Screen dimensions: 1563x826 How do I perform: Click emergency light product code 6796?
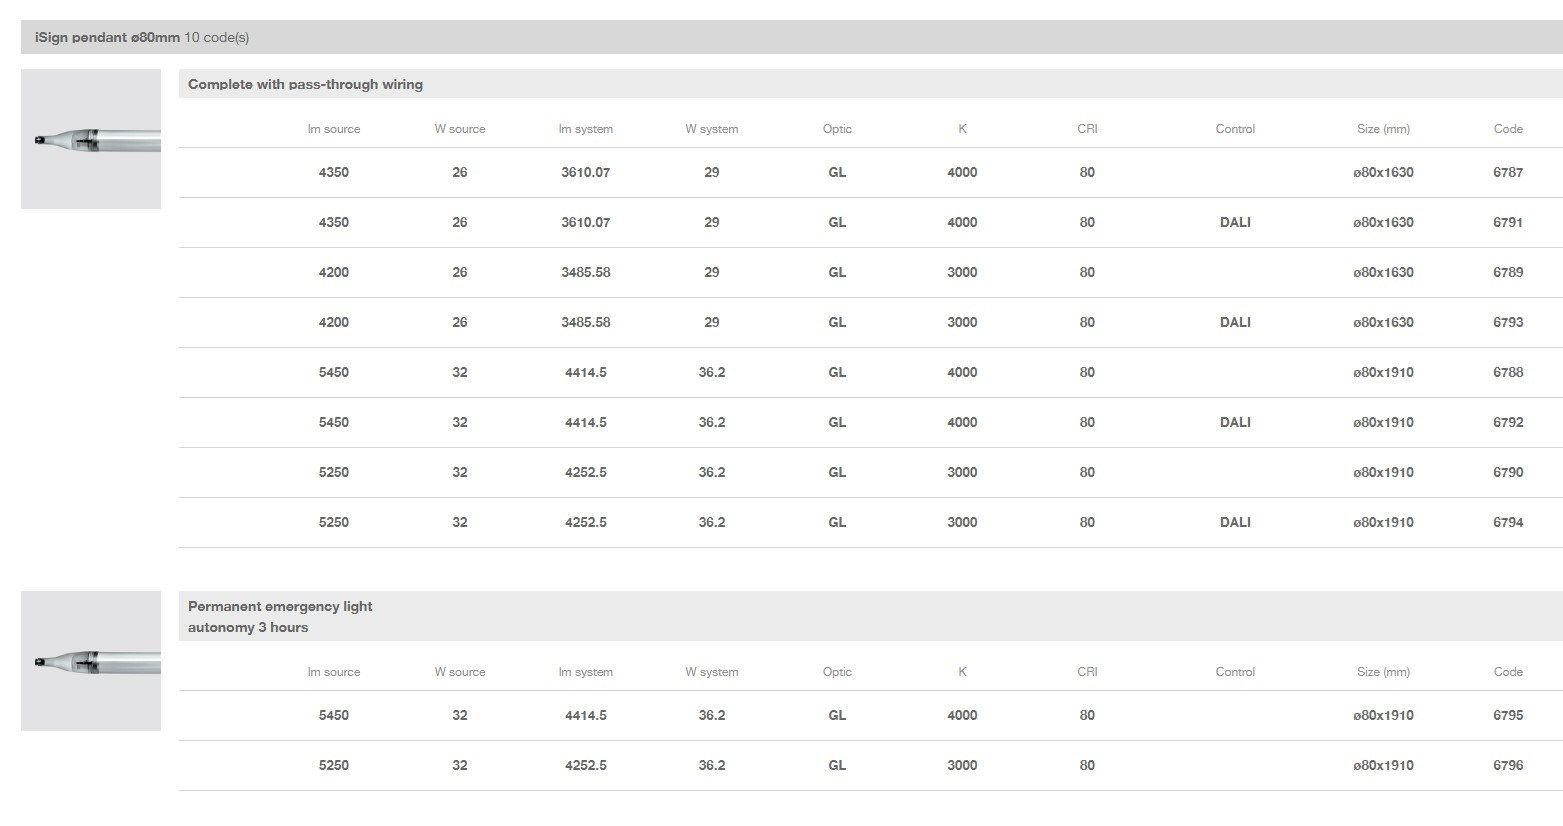pyautogui.click(x=1507, y=765)
